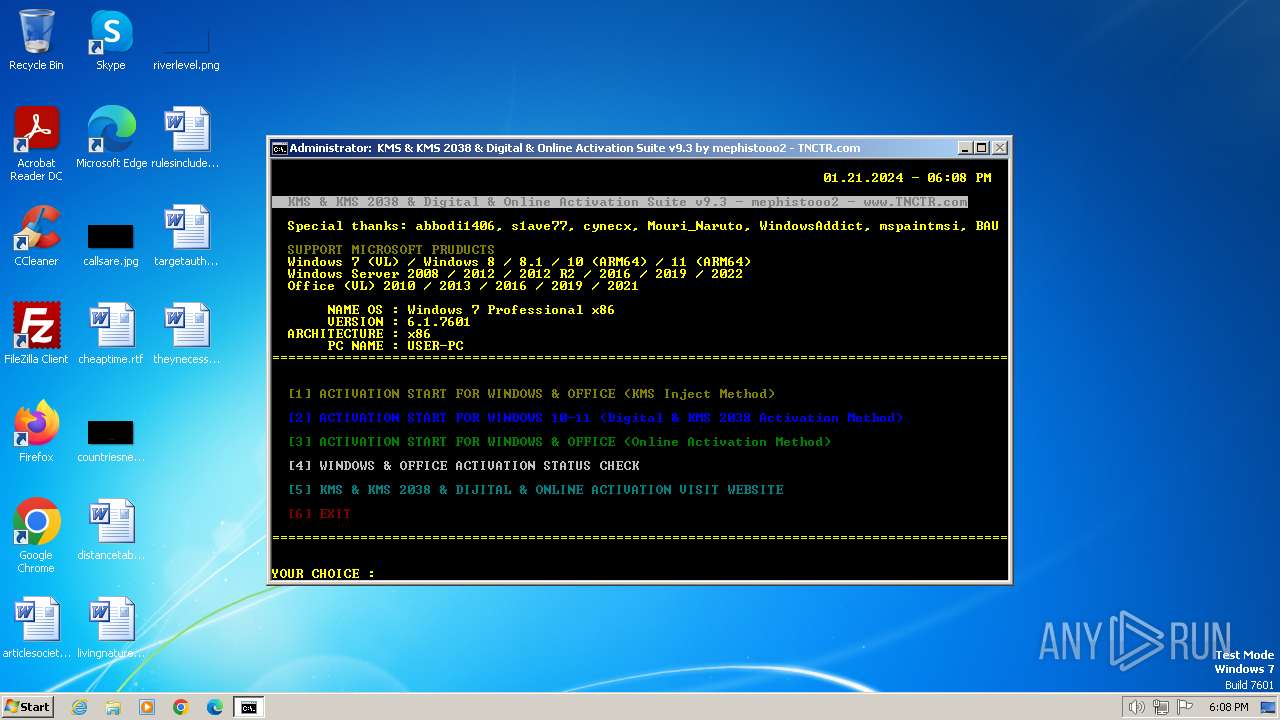Click the volume speaker tray icon
The width and height of the screenshot is (1280, 720).
1136,707
